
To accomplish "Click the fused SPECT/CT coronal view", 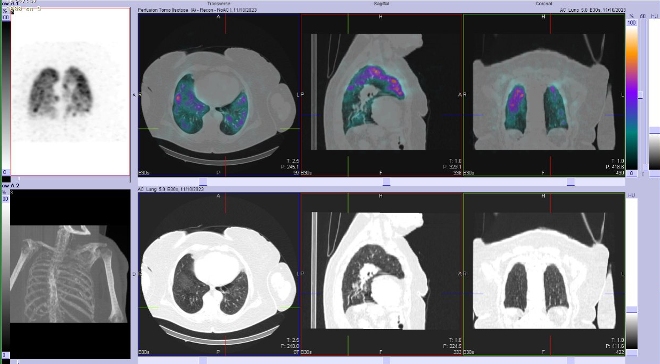I will point(544,95).
